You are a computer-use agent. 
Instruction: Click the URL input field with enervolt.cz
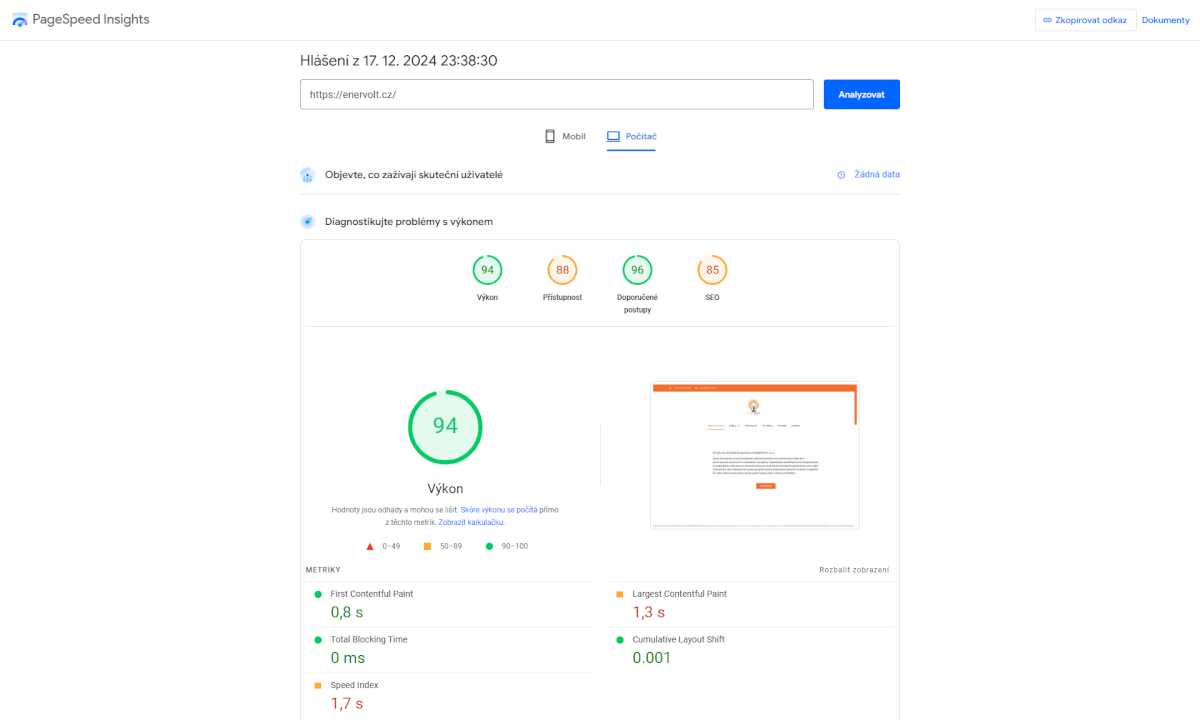point(556,94)
